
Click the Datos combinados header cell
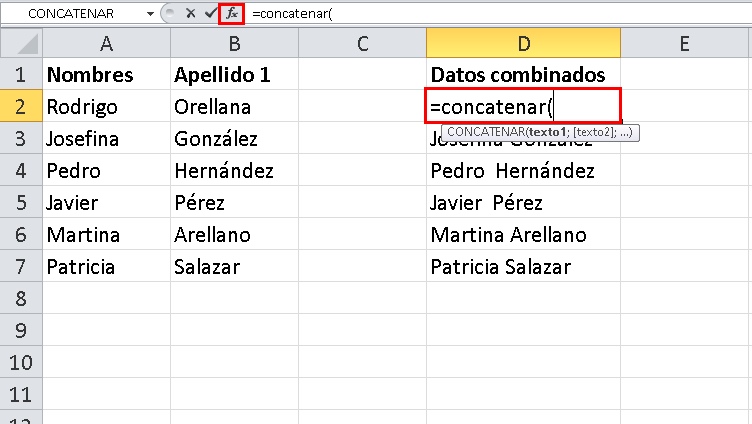[x=523, y=75]
